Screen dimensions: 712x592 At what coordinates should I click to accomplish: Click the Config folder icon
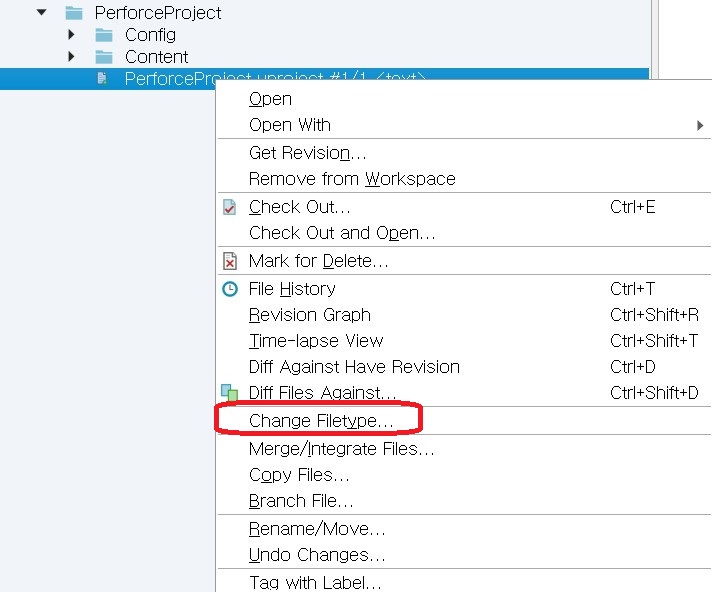104,35
